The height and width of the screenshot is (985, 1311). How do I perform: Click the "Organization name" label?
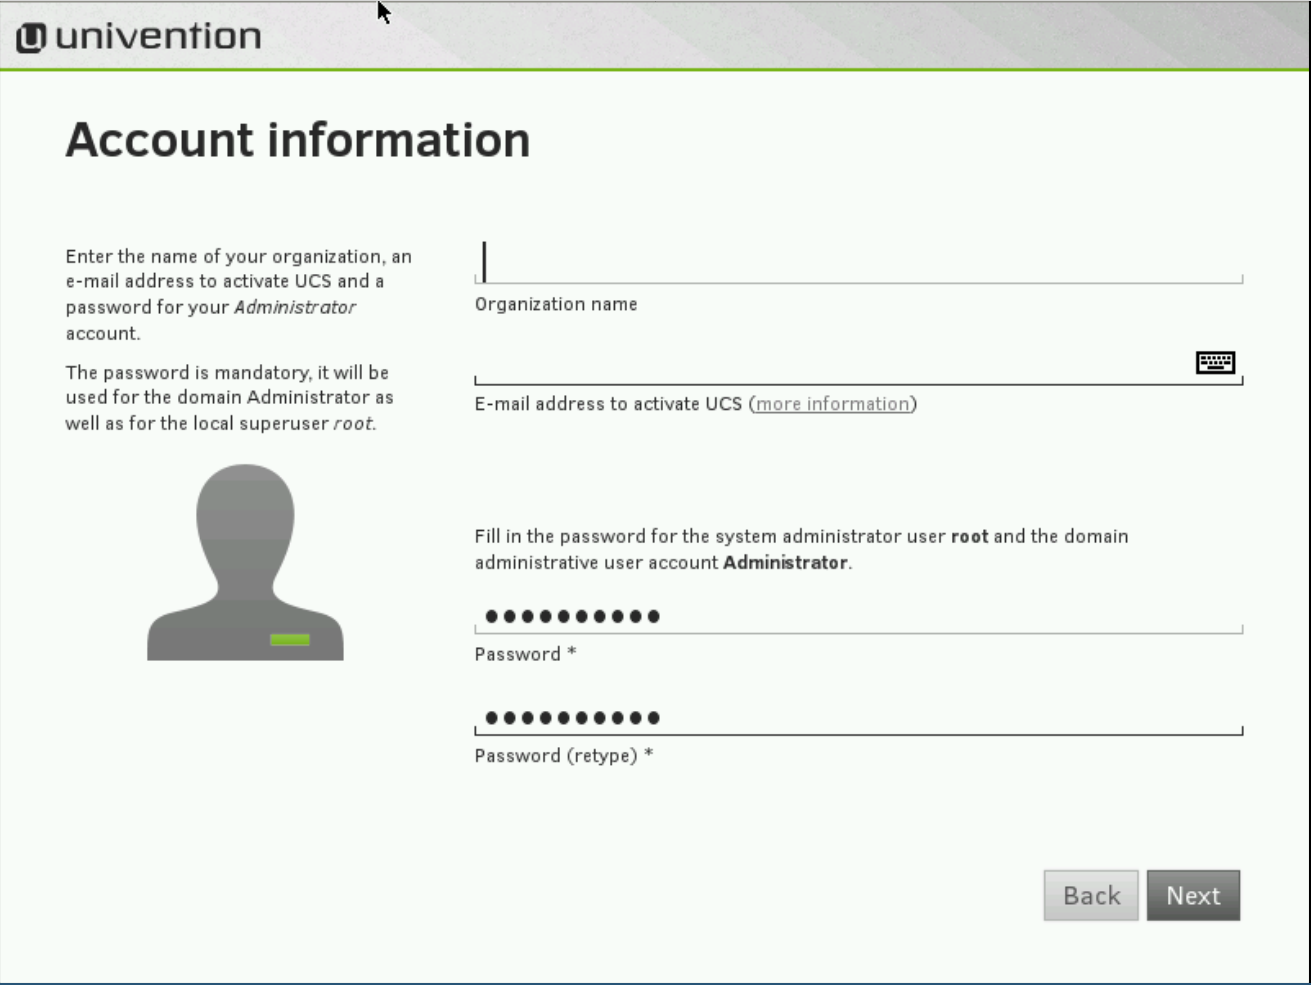click(x=556, y=304)
